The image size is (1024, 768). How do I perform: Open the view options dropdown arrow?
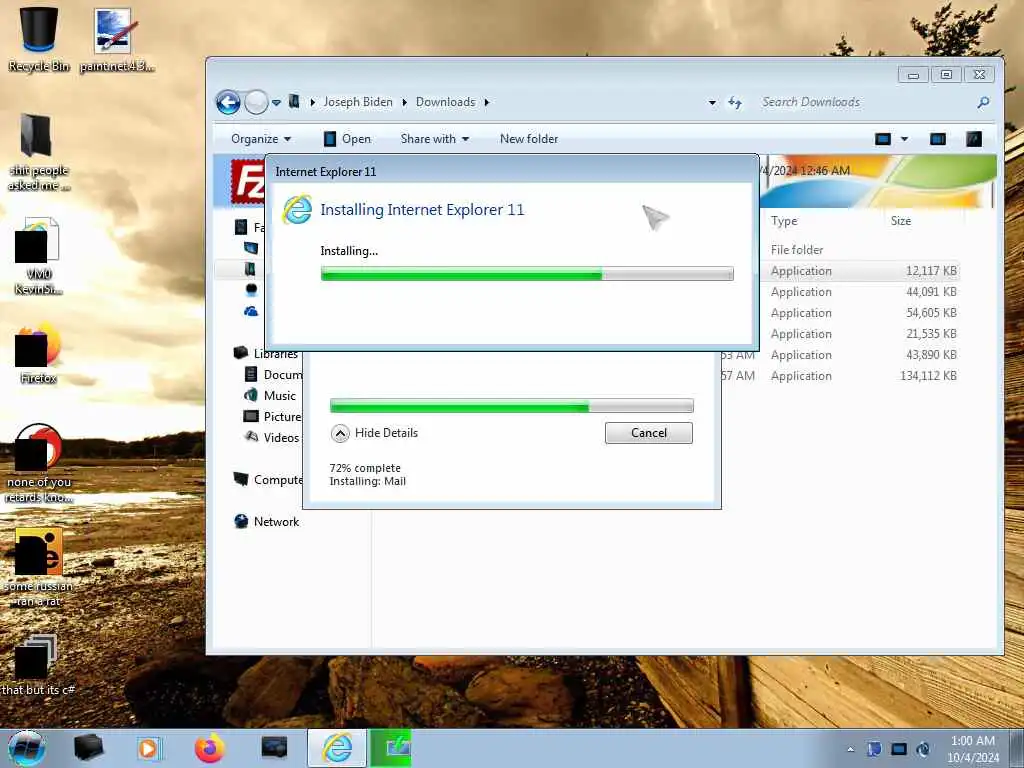pyautogui.click(x=904, y=139)
